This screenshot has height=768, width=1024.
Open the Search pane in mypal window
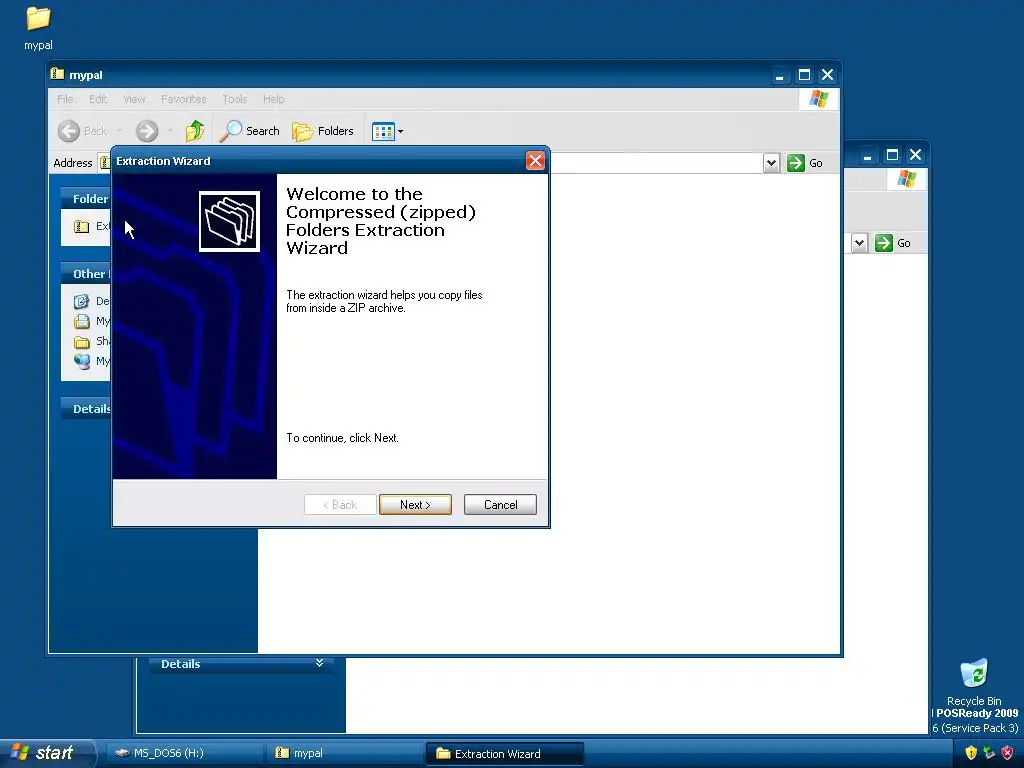click(249, 131)
